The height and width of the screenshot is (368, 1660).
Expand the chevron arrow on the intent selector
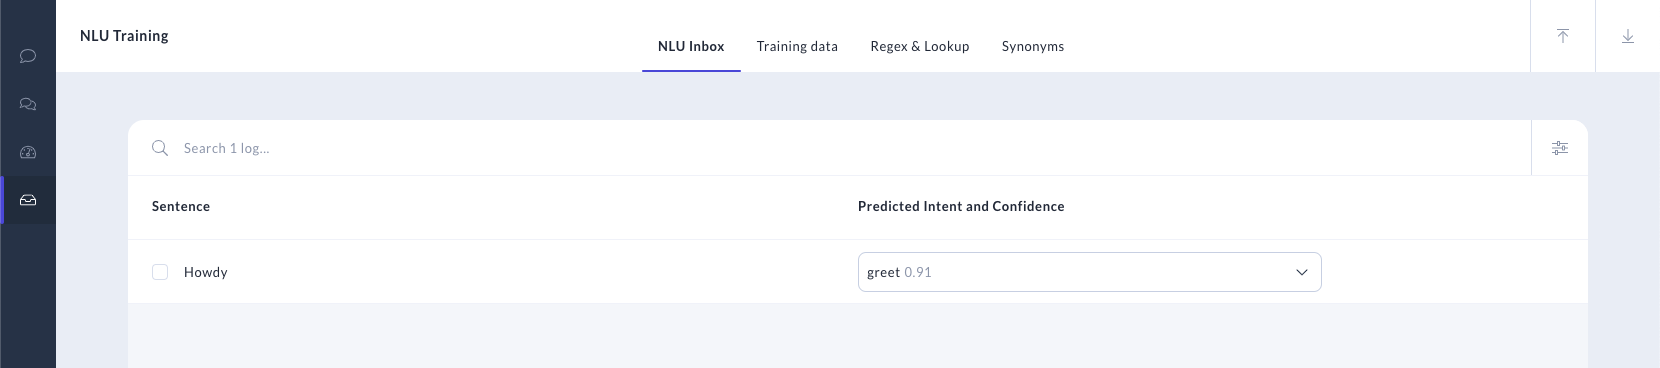1302,272
